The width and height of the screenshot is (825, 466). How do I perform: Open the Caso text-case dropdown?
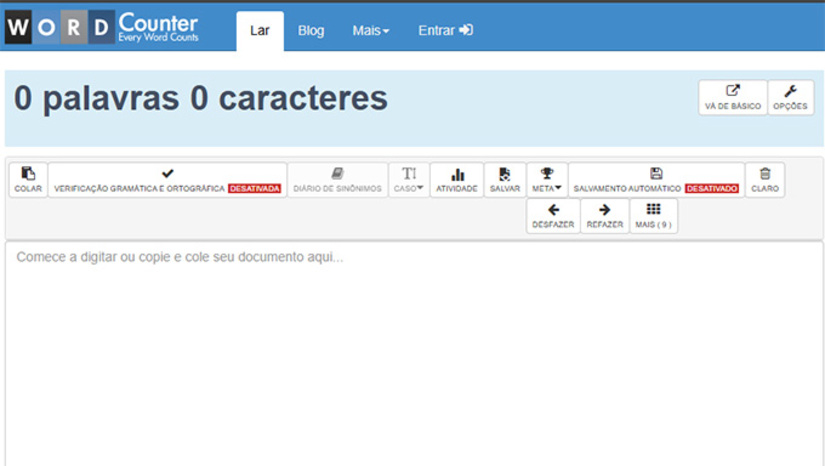[408, 180]
